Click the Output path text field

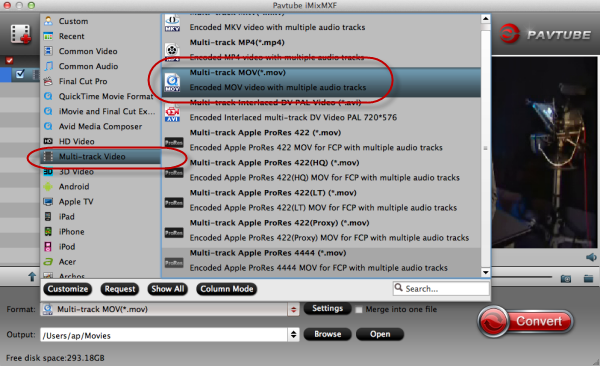pyautogui.click(x=164, y=335)
